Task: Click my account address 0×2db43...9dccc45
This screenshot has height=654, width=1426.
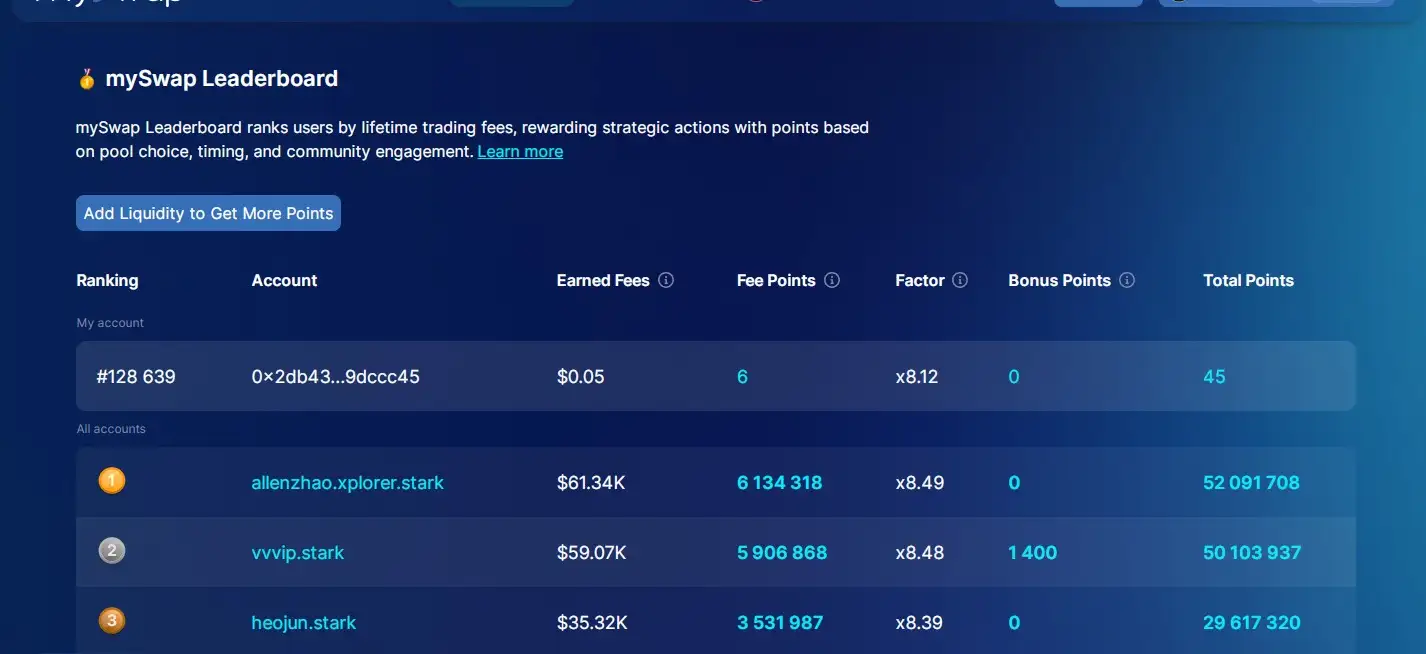Action: tap(335, 377)
